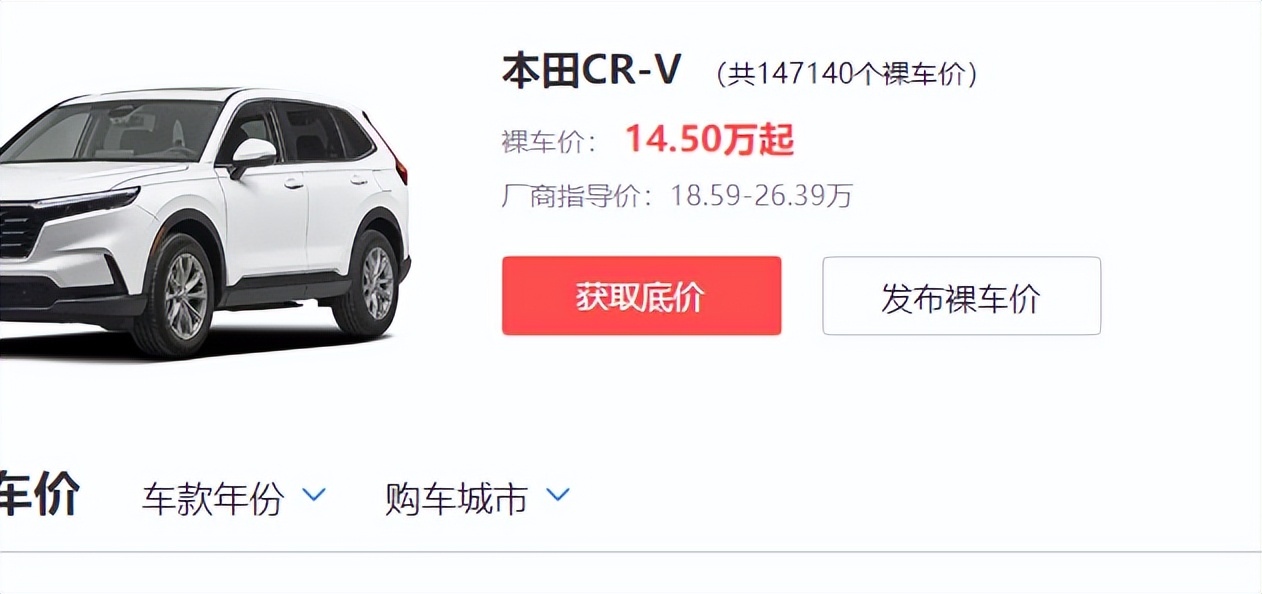Image resolution: width=1262 pixels, height=594 pixels.
Task: Open the 车款年份 filter dropdown
Action: pos(234,497)
